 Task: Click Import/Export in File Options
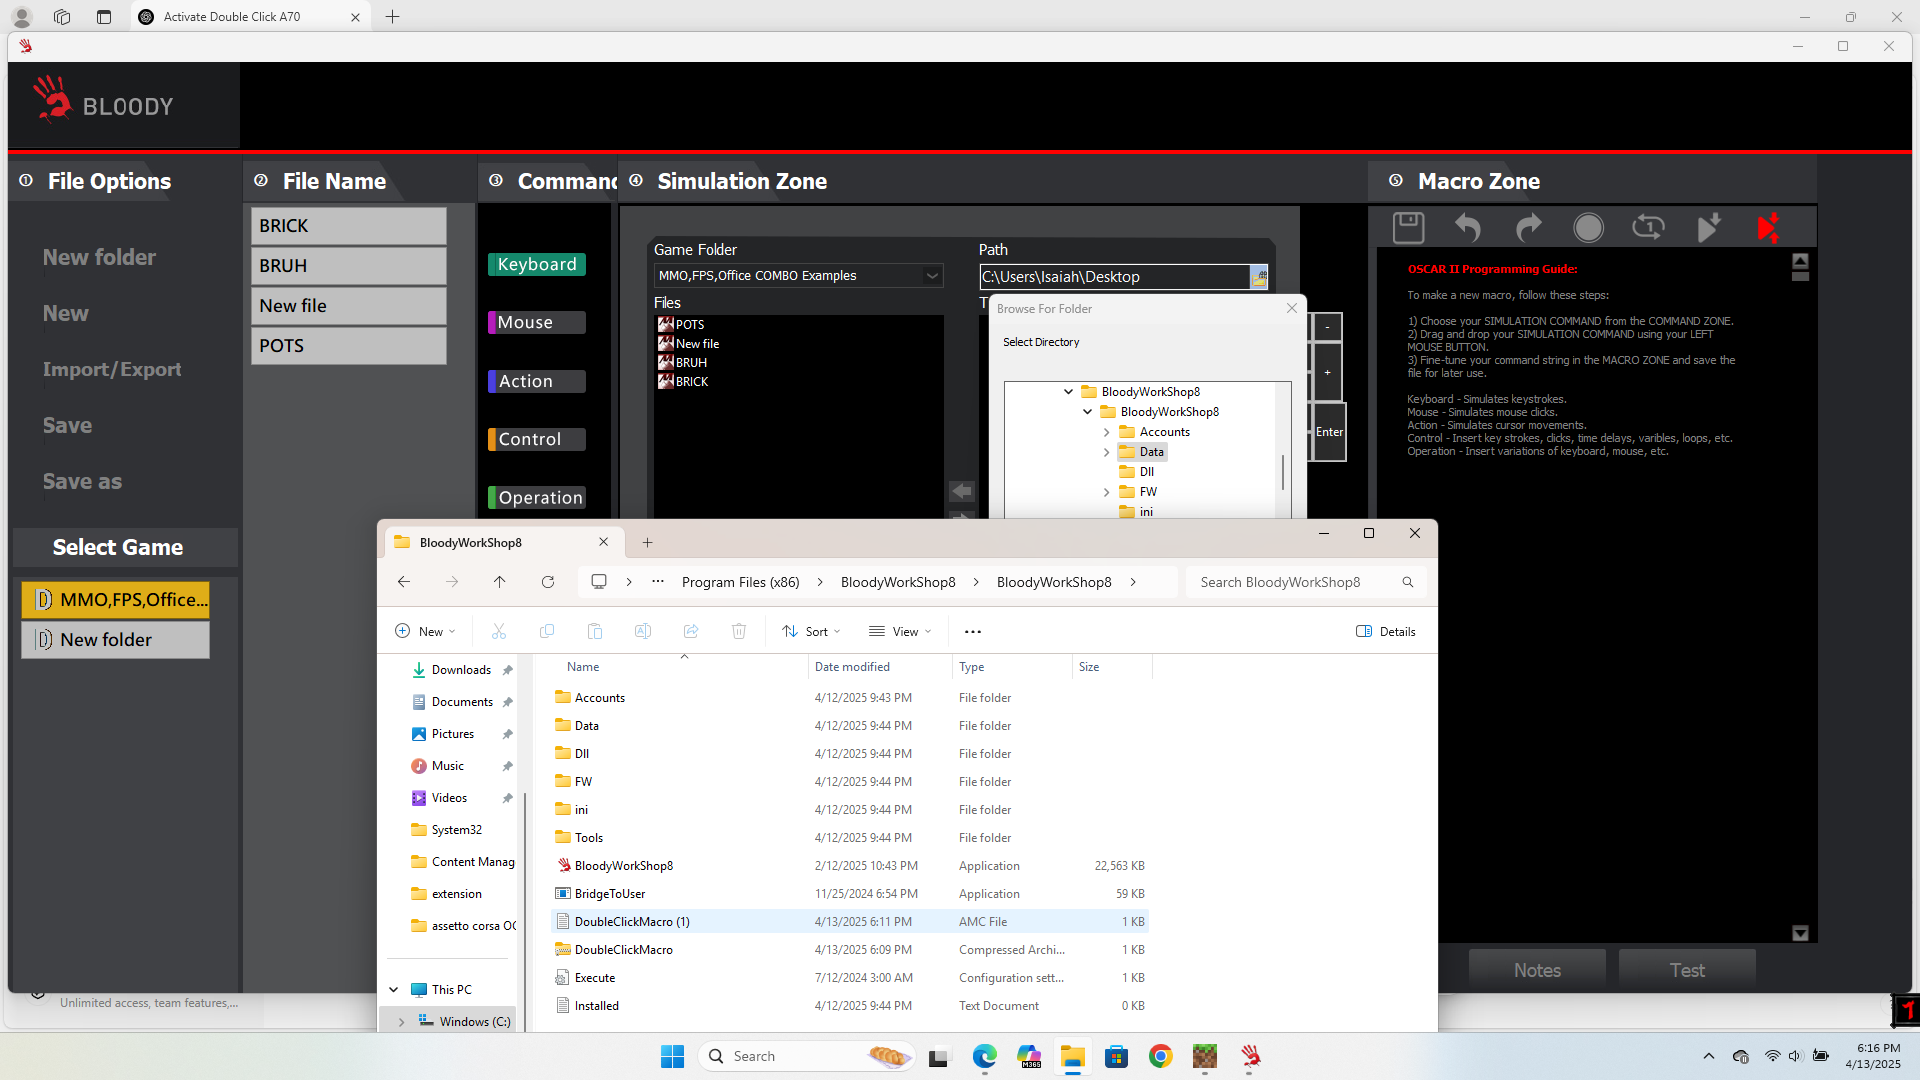point(112,369)
